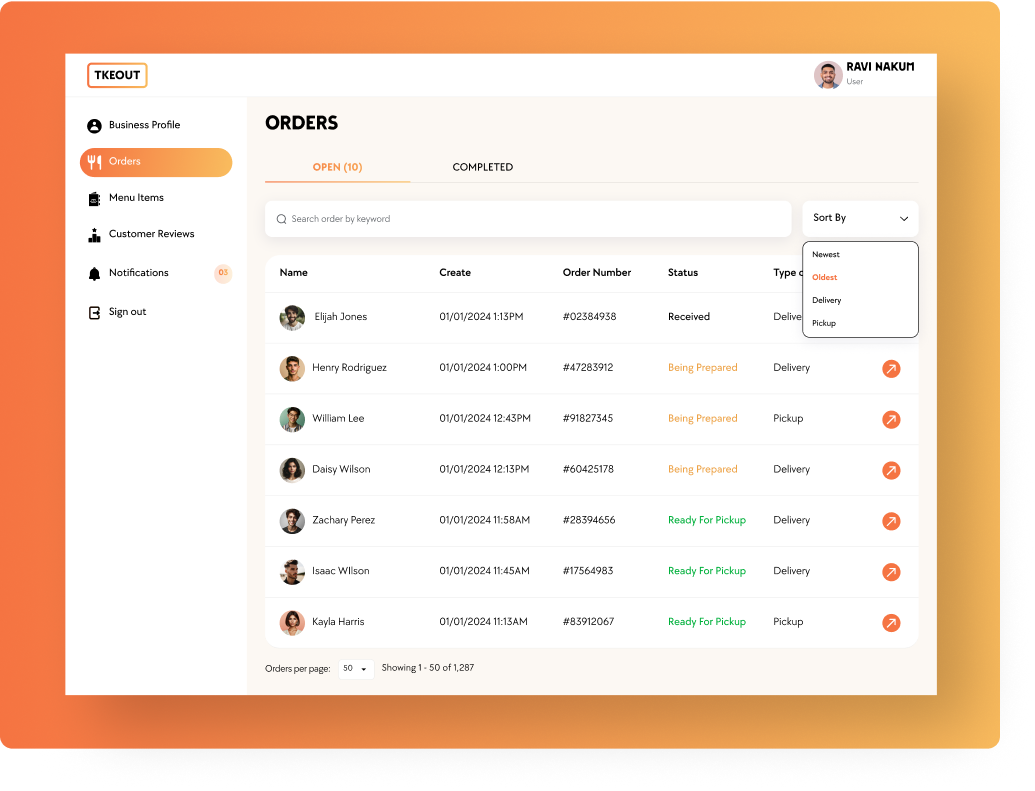Click William Lee Pickup type

coord(788,419)
